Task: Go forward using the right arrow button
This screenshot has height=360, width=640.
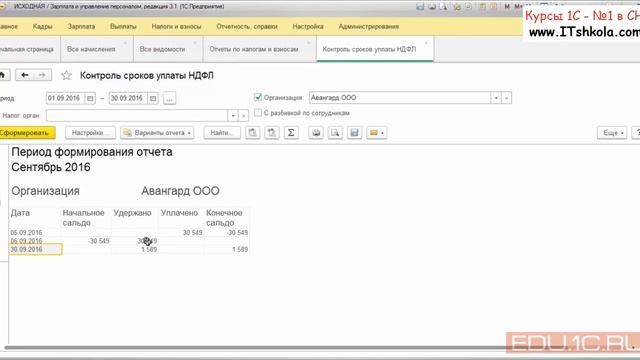Action: coord(42,75)
